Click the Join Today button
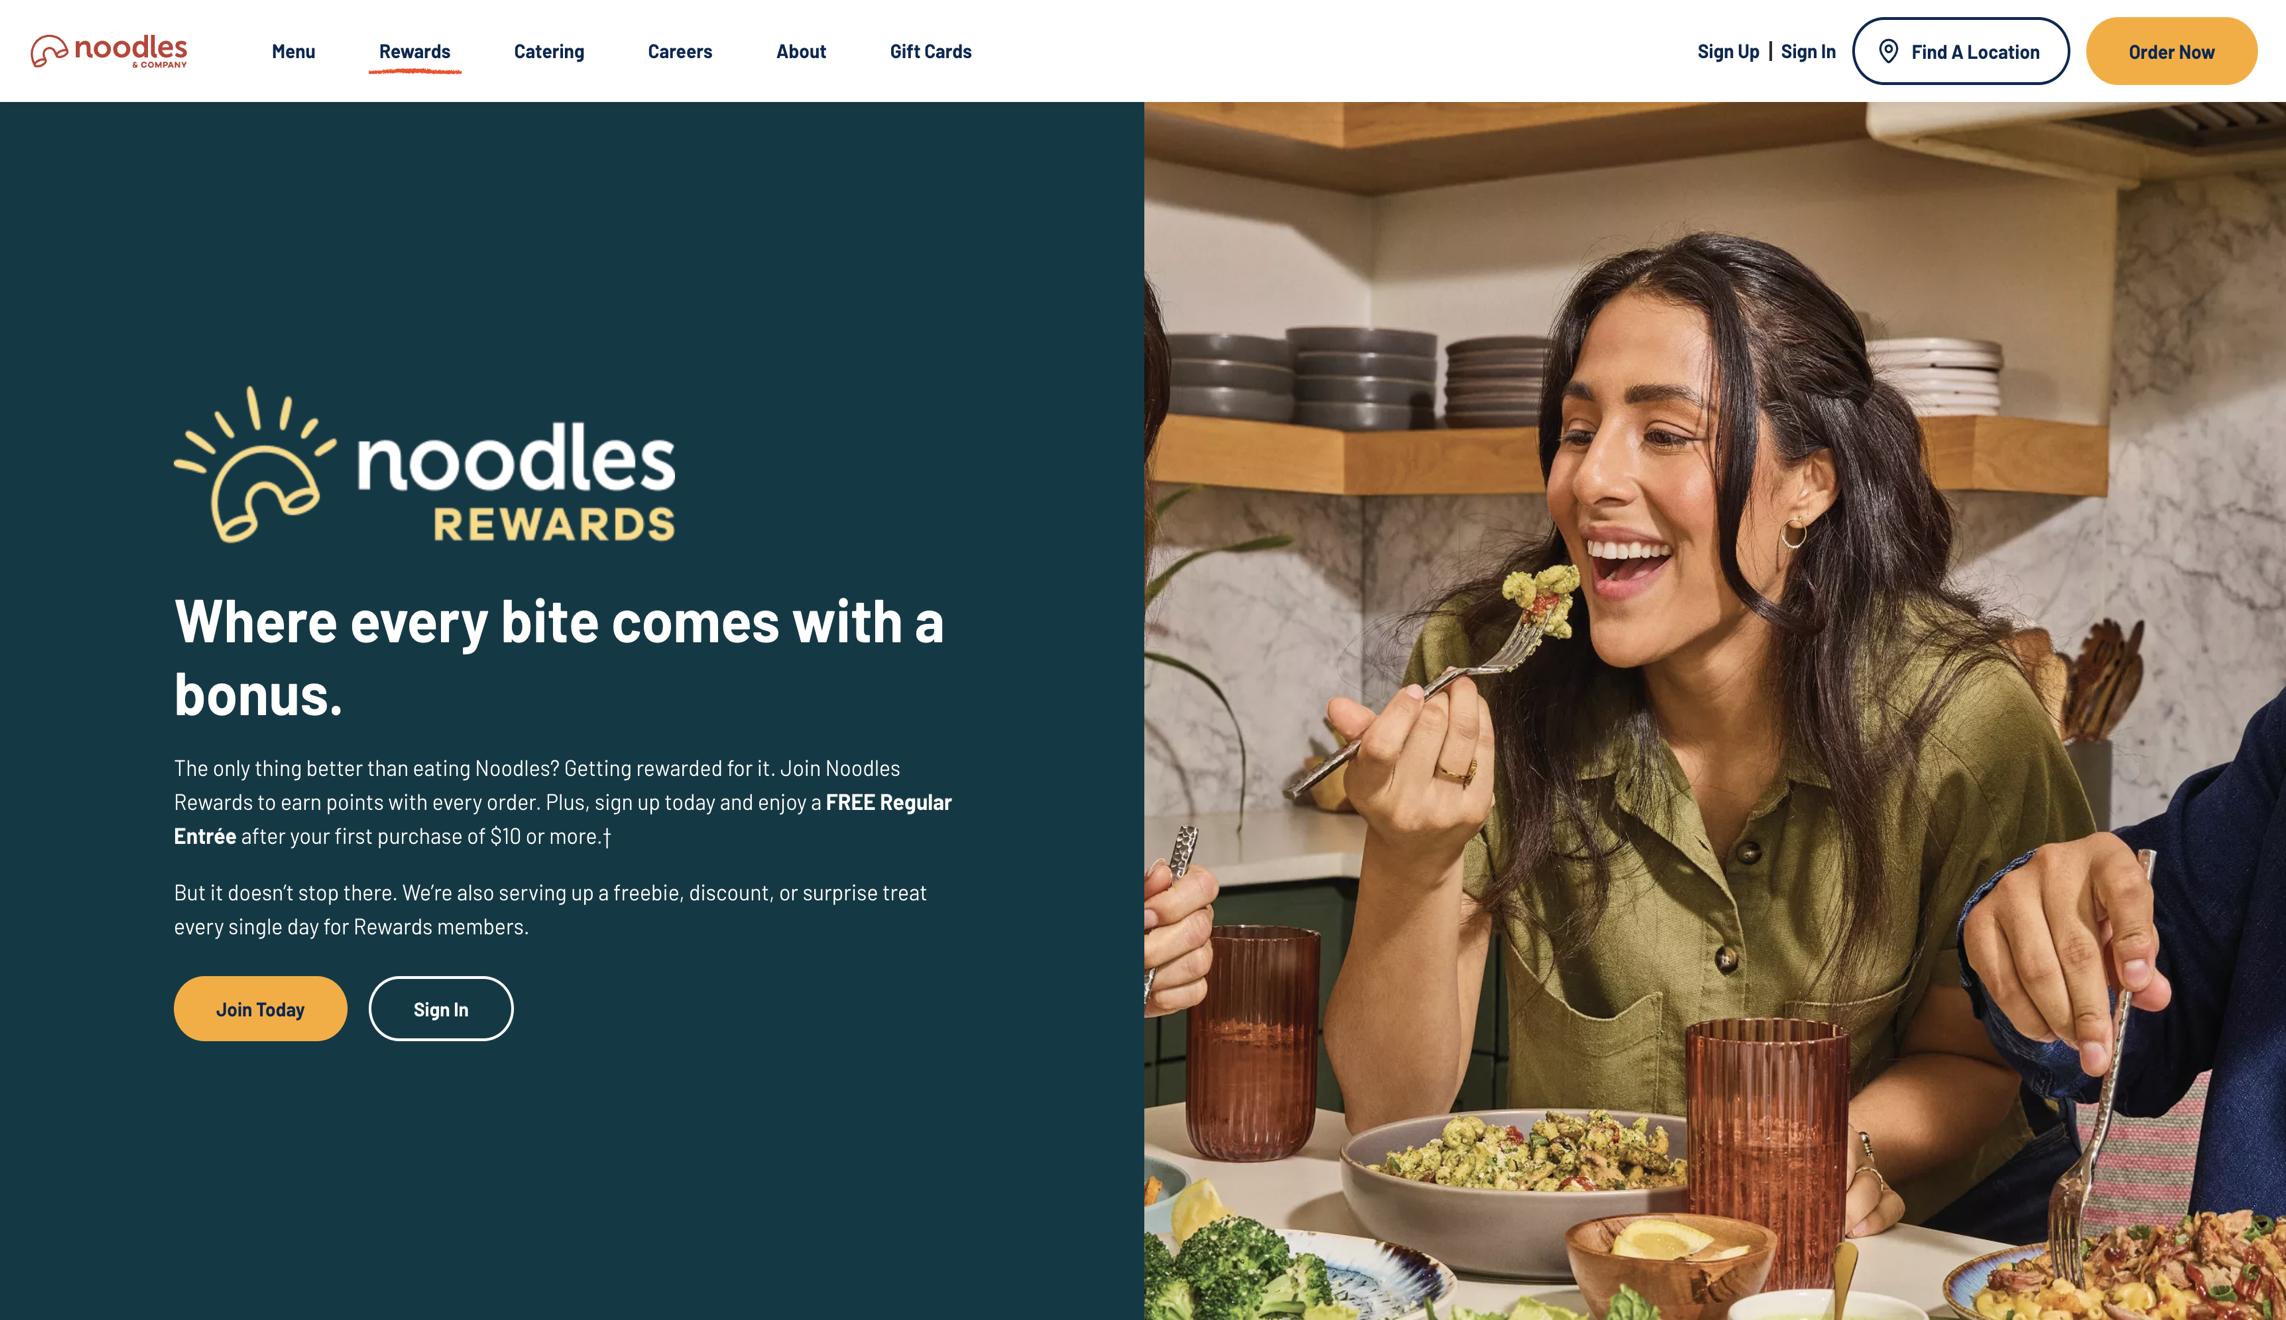 pos(260,1009)
